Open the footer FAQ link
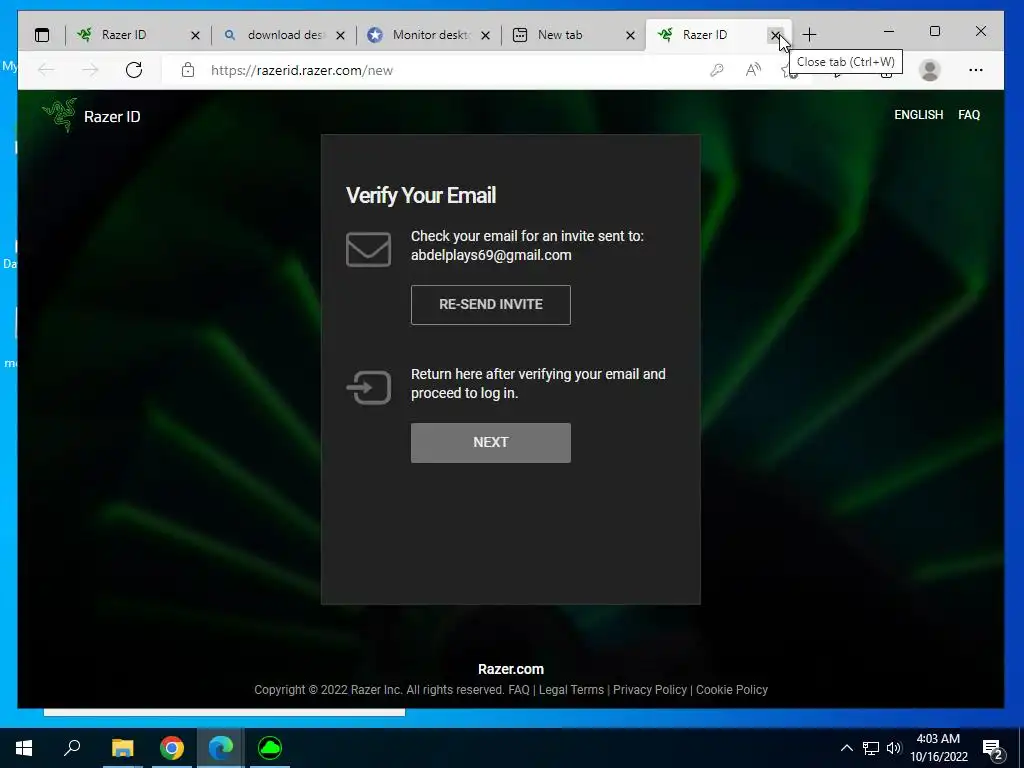 click(519, 690)
